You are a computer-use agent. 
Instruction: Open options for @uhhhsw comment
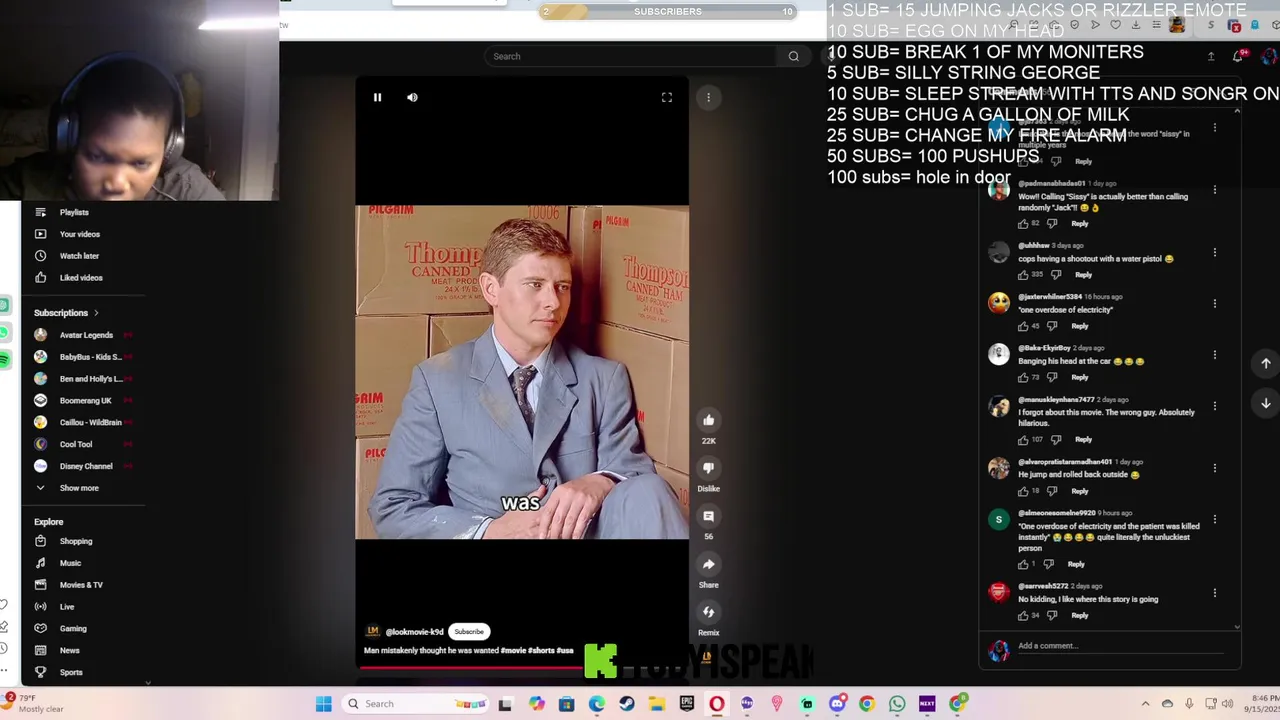click(1215, 252)
